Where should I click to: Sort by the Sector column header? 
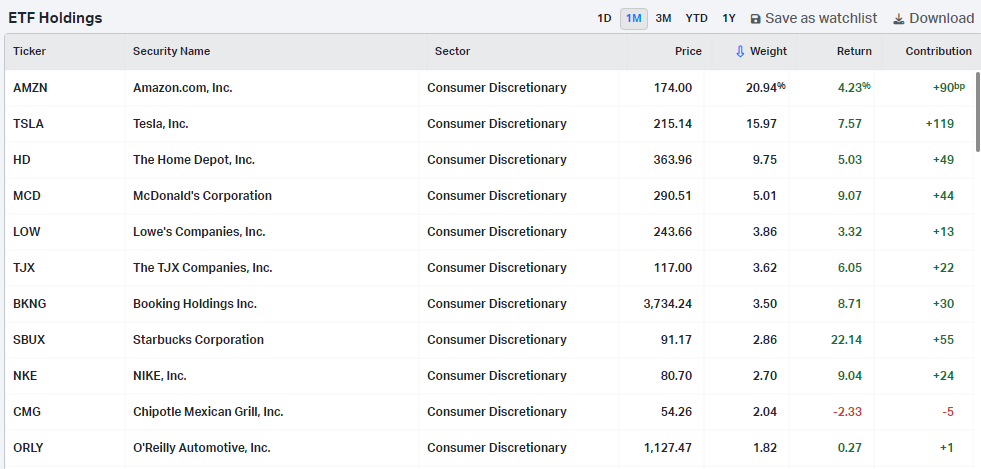(452, 51)
